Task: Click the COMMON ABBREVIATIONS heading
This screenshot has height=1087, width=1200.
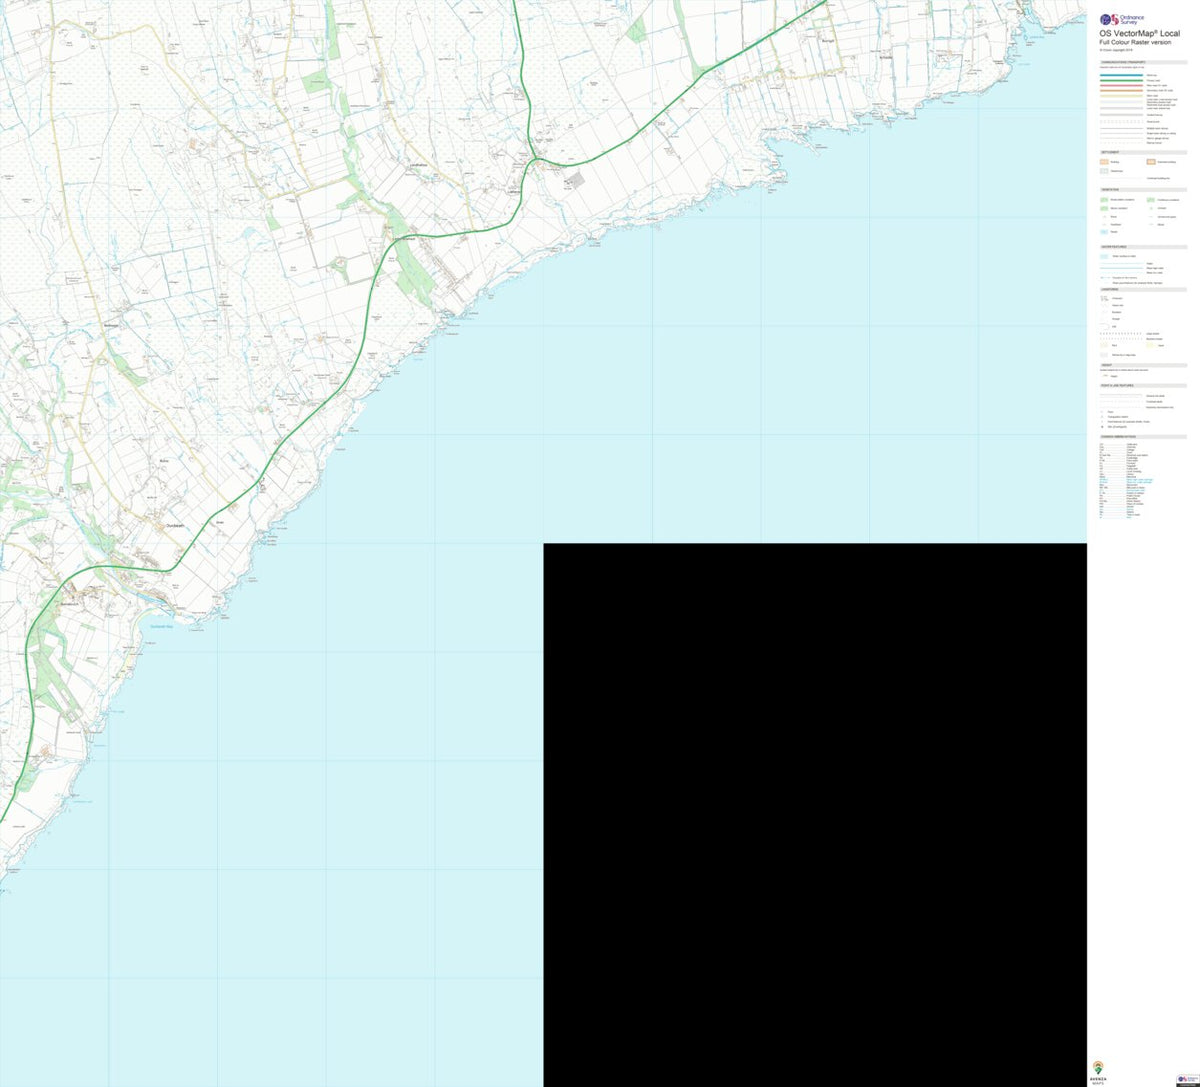Action: (1118, 437)
